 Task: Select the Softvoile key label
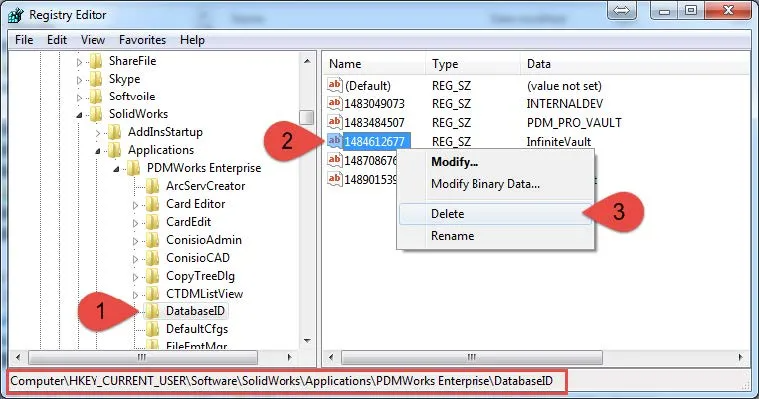[132, 96]
